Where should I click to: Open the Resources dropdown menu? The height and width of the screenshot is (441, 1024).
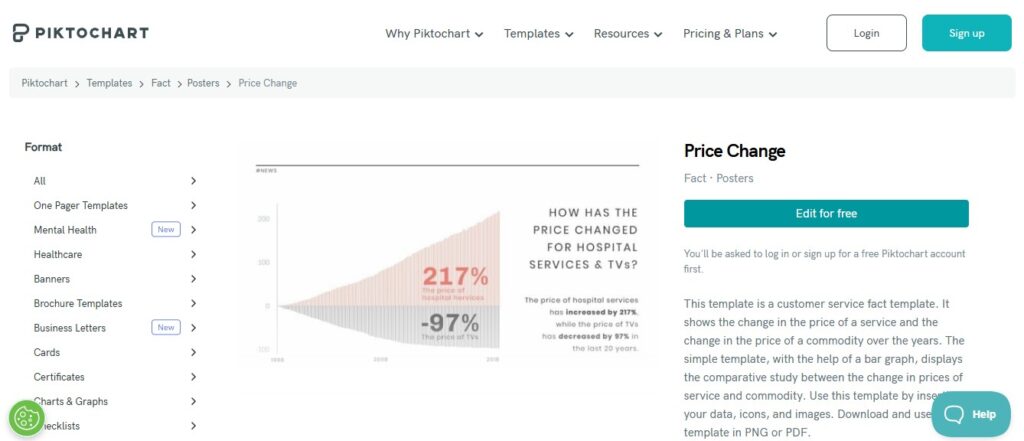click(628, 33)
